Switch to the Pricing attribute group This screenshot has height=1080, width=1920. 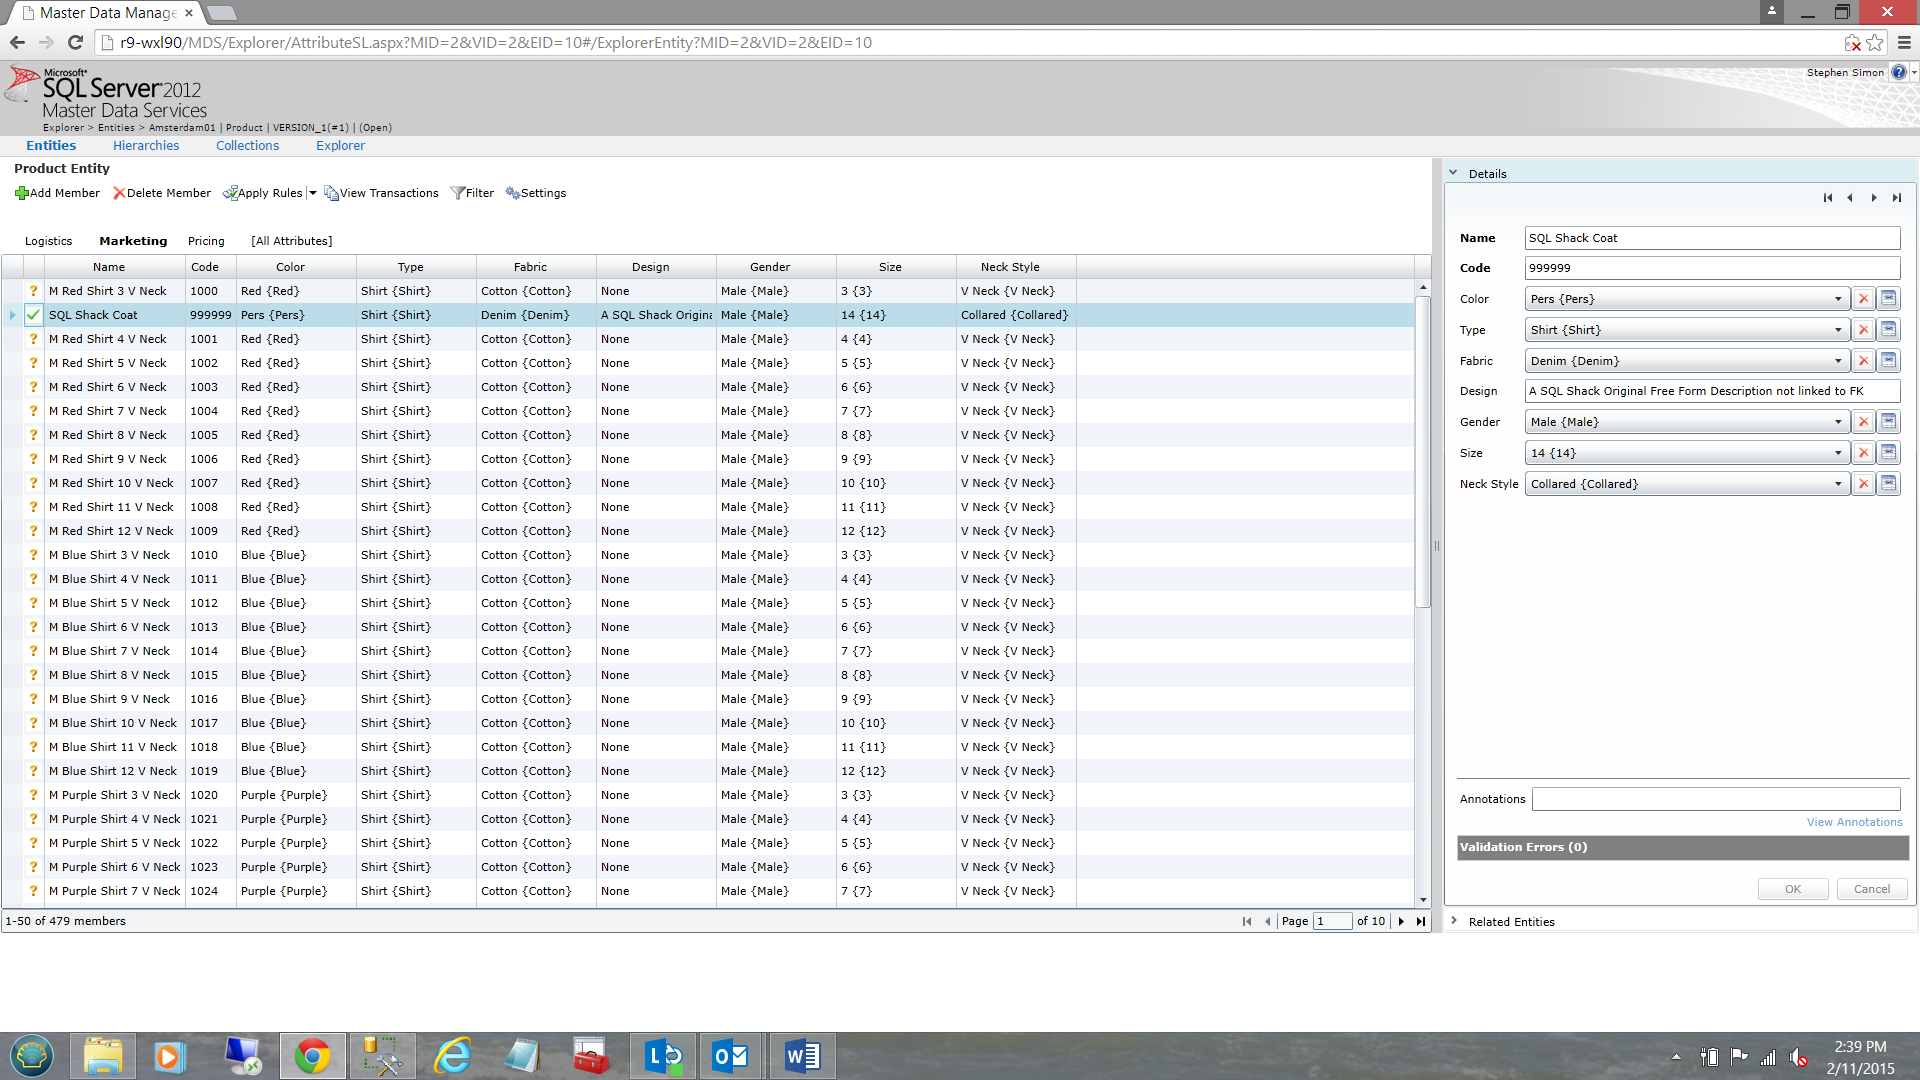(206, 241)
